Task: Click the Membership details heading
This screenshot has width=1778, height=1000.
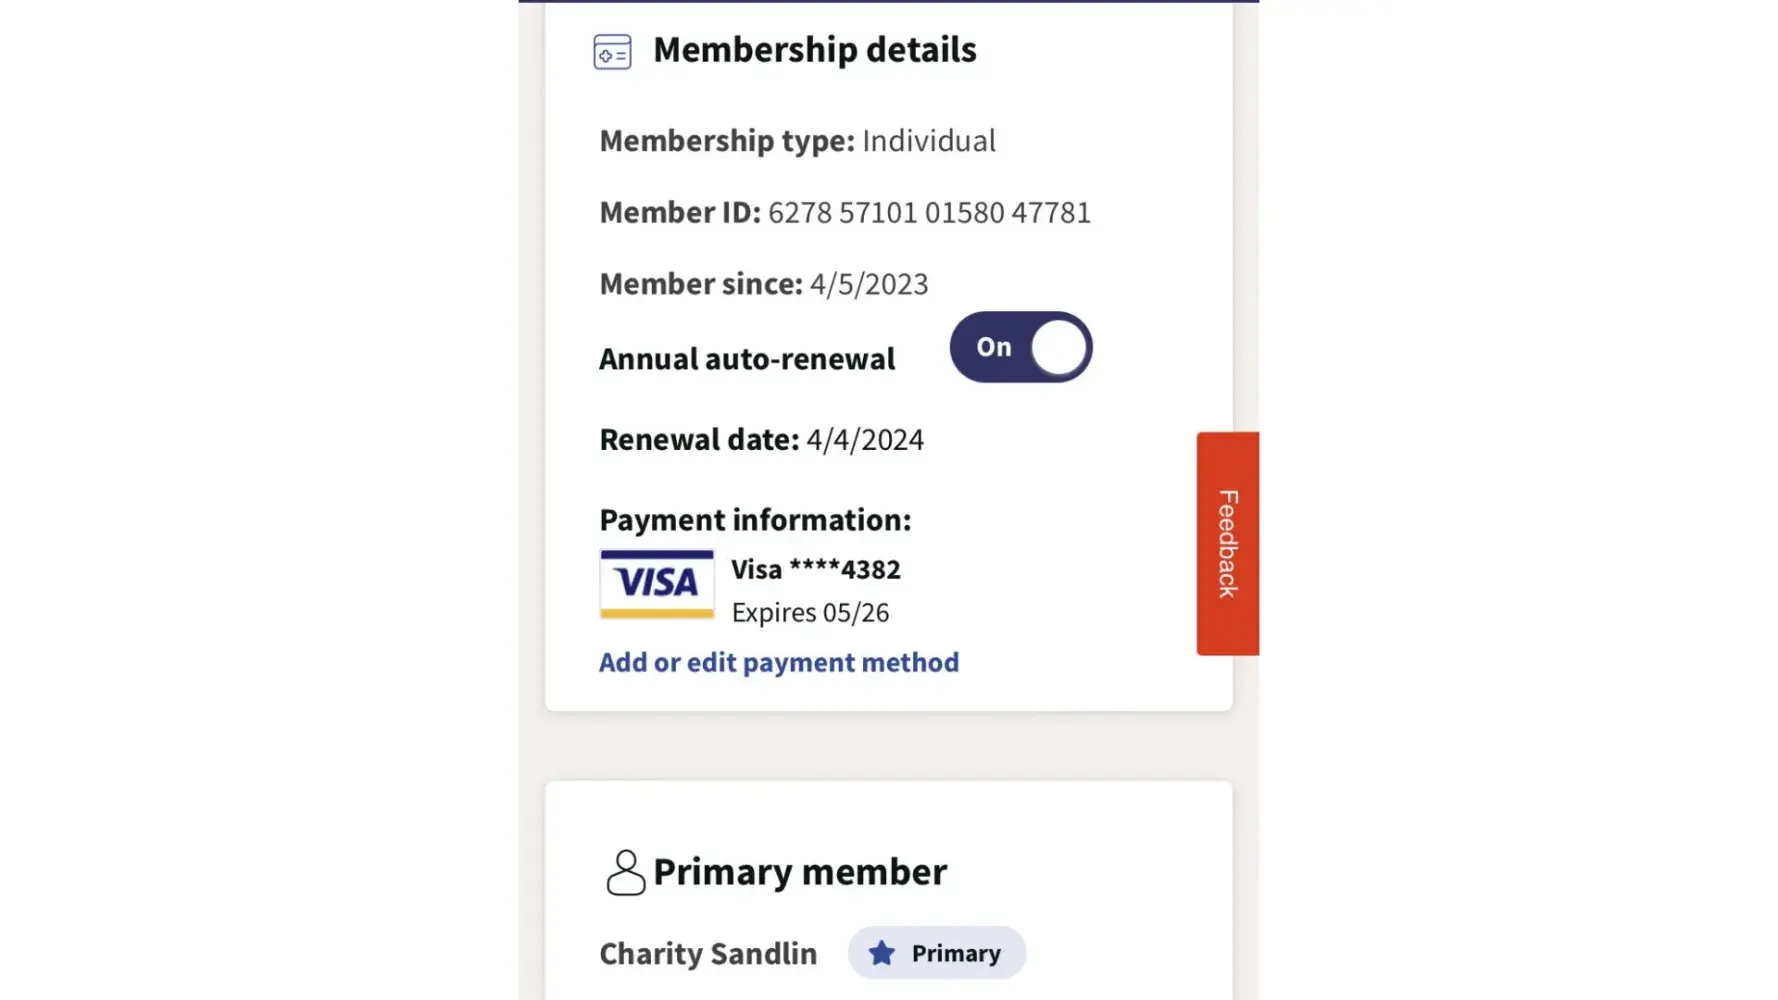Action: [814, 50]
